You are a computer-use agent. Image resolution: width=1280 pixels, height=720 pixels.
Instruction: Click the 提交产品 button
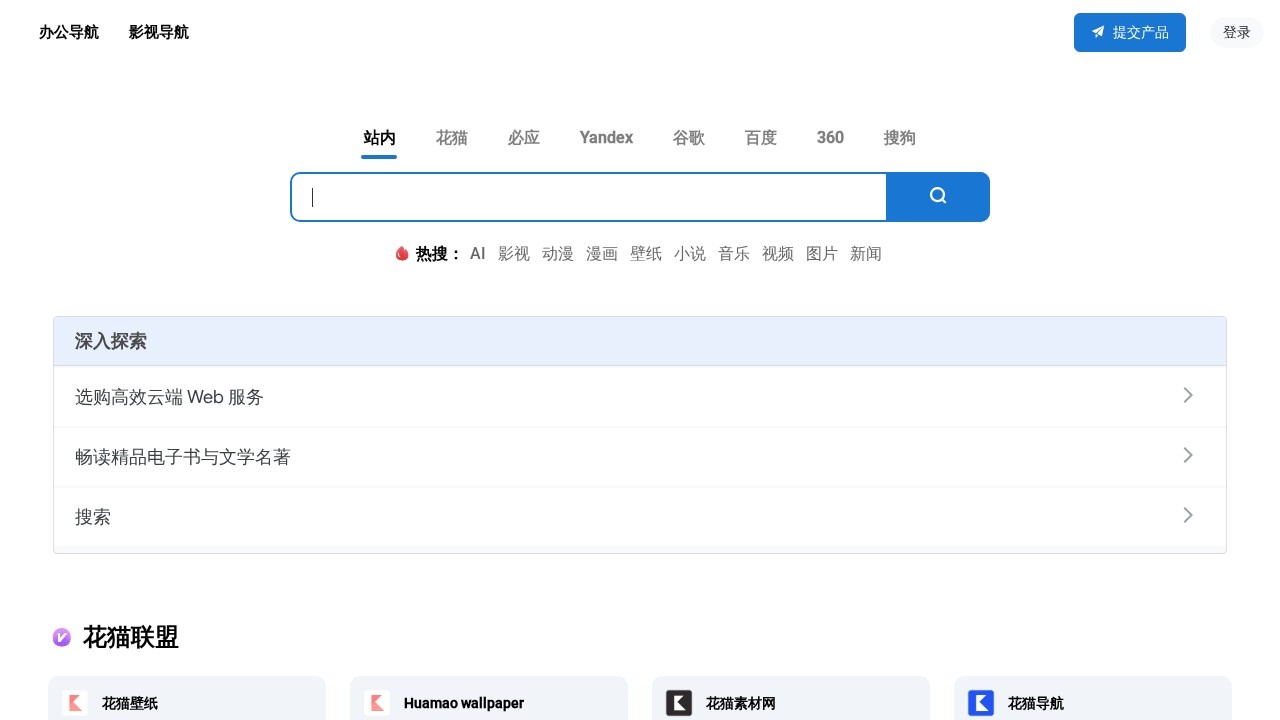click(1130, 32)
